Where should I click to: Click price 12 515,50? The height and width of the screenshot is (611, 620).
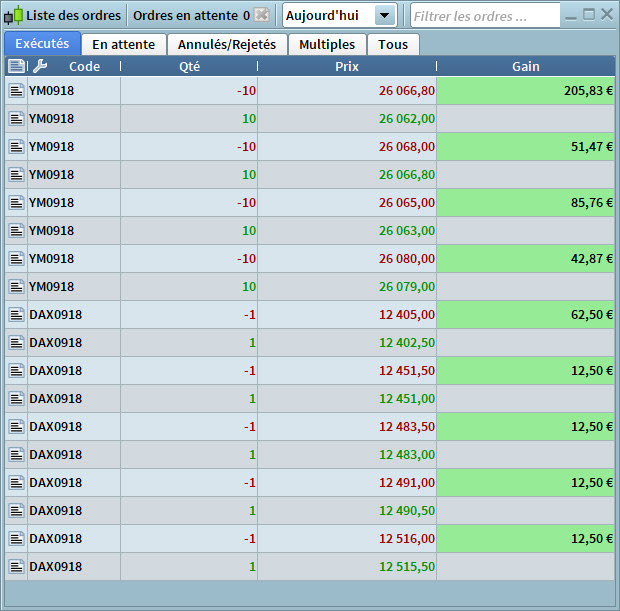click(x=407, y=567)
